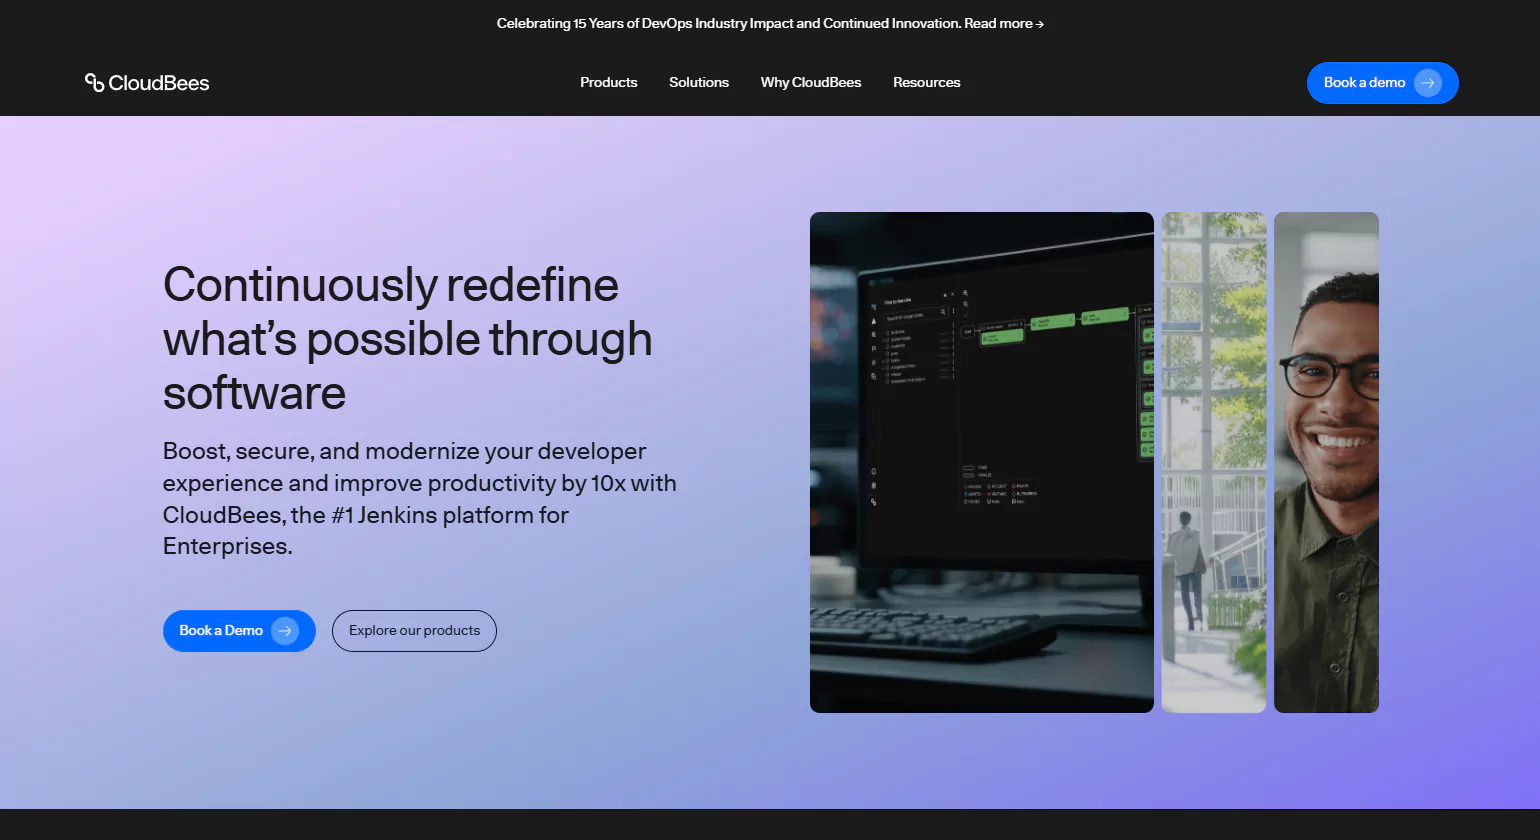Click the arrow circle in hero Book a Demo

point(285,631)
